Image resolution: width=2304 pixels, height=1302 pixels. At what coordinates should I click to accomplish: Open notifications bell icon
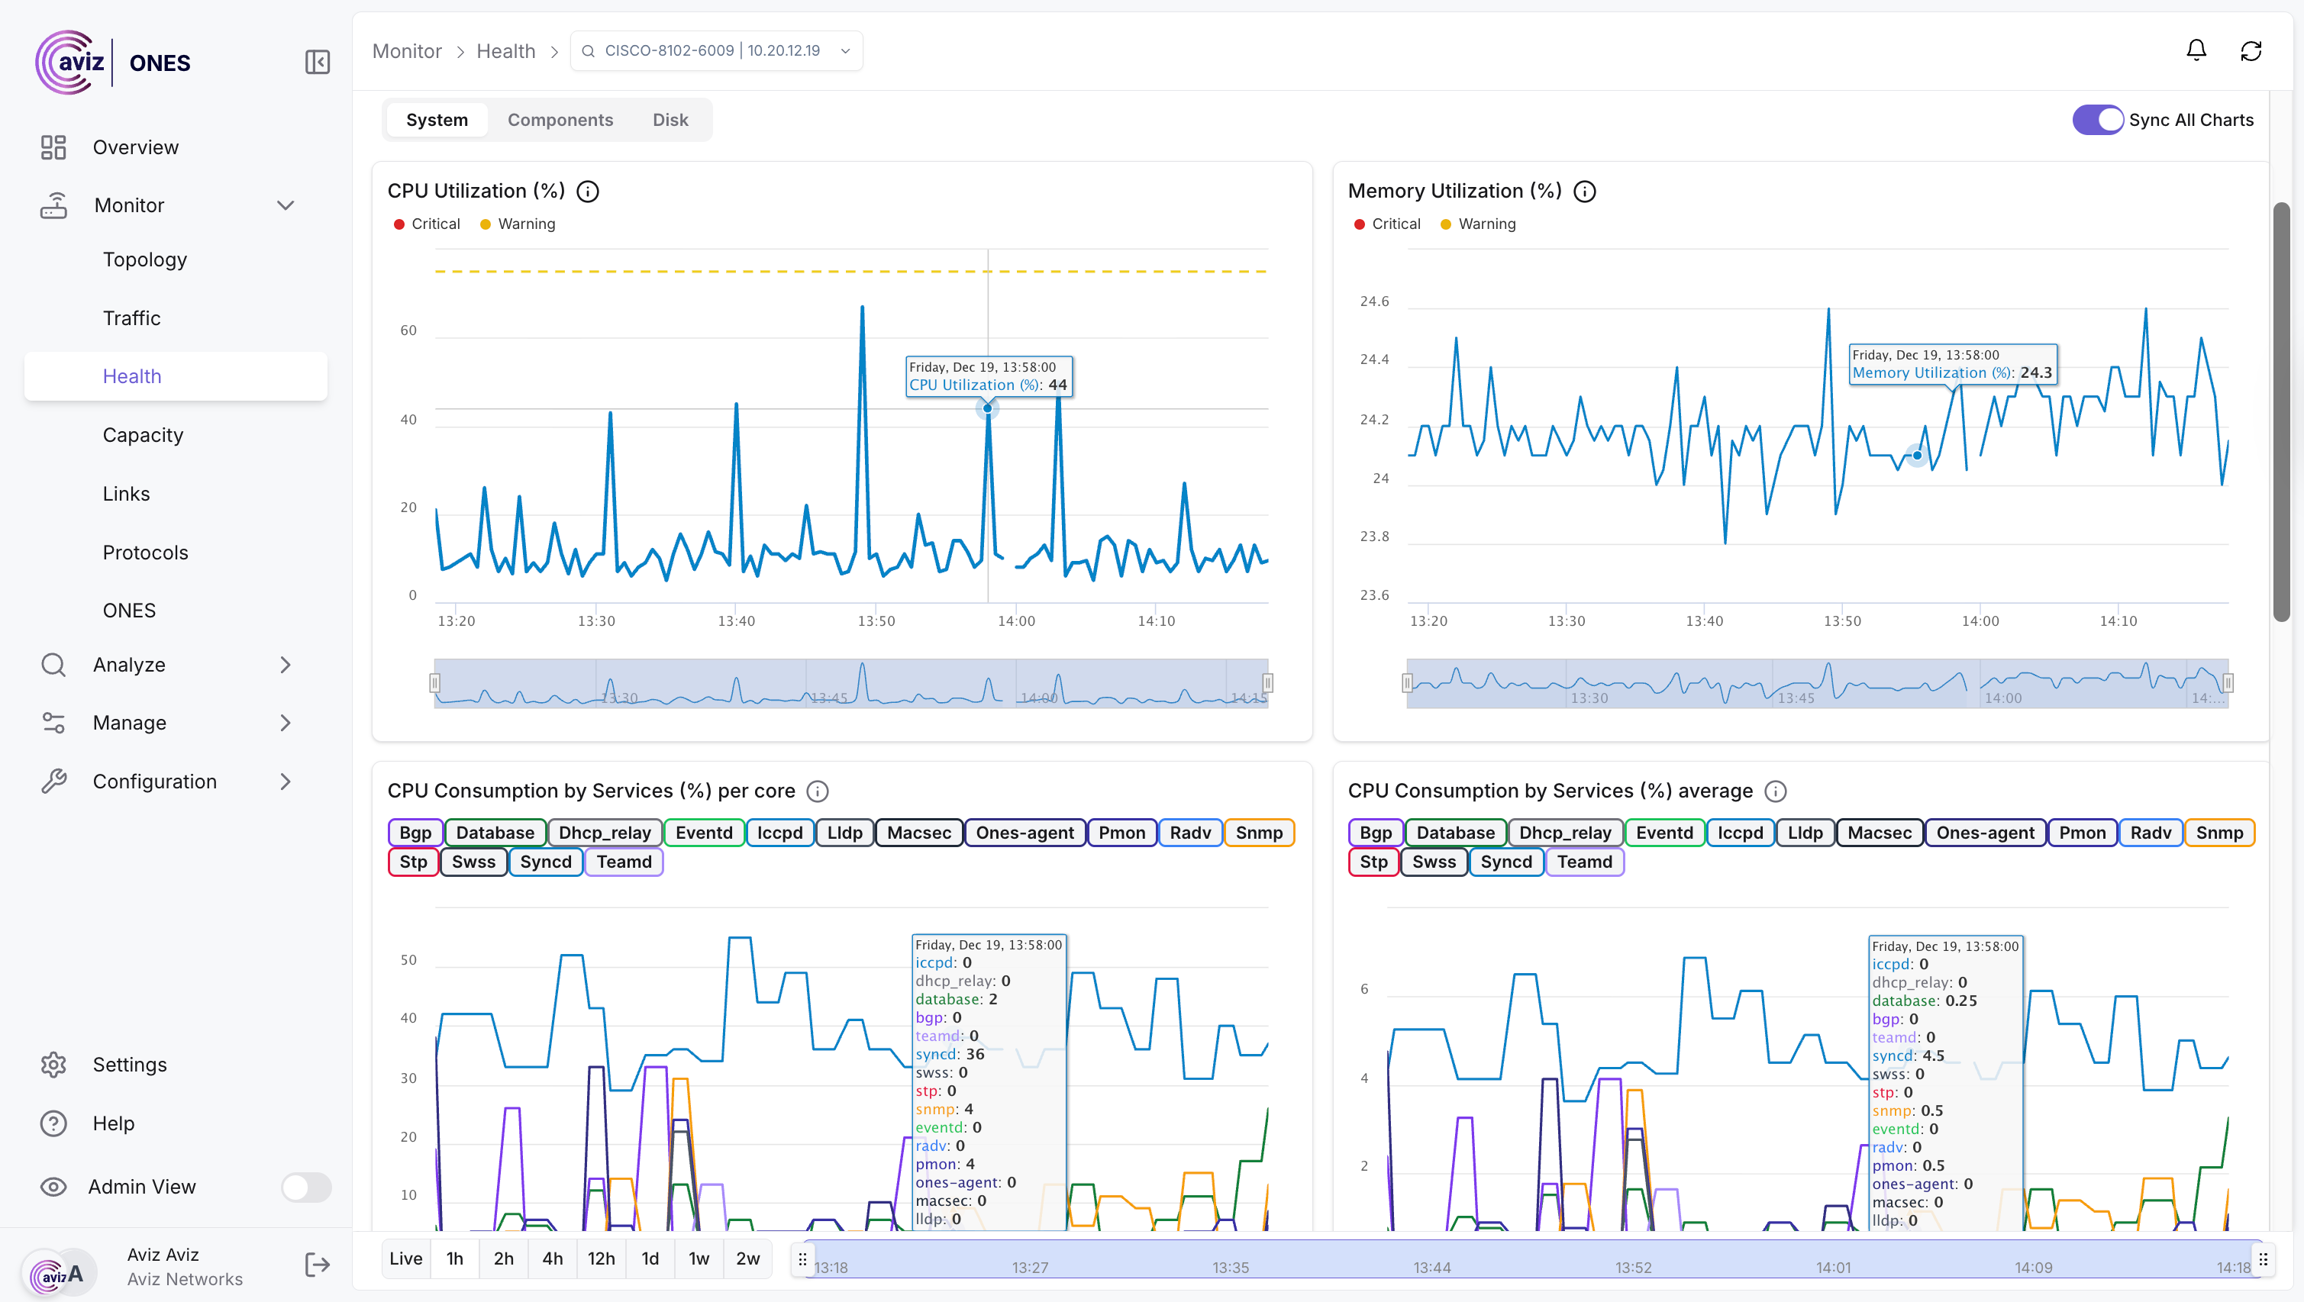click(2196, 50)
